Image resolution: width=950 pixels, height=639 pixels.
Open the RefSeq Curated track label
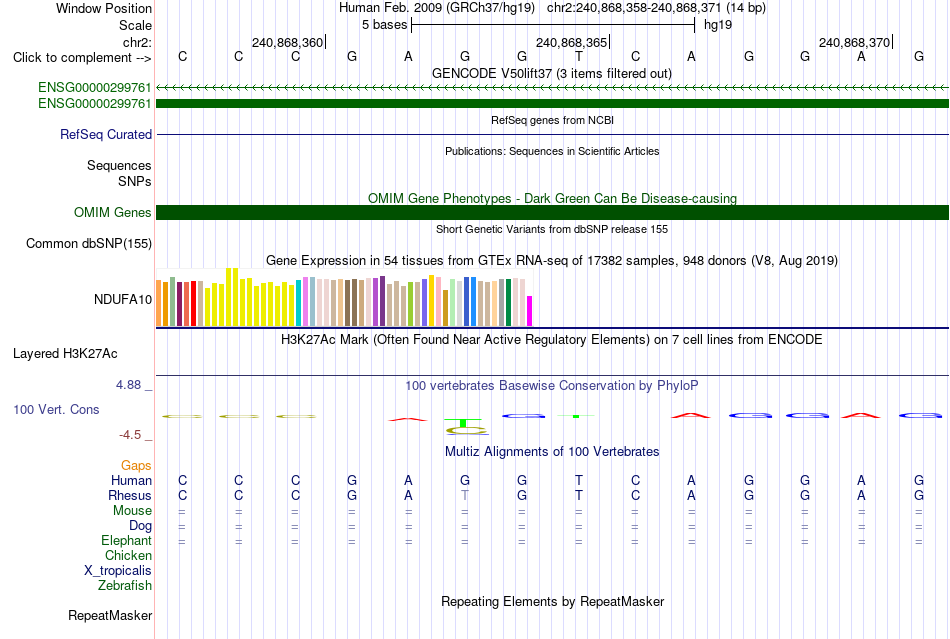click(106, 134)
